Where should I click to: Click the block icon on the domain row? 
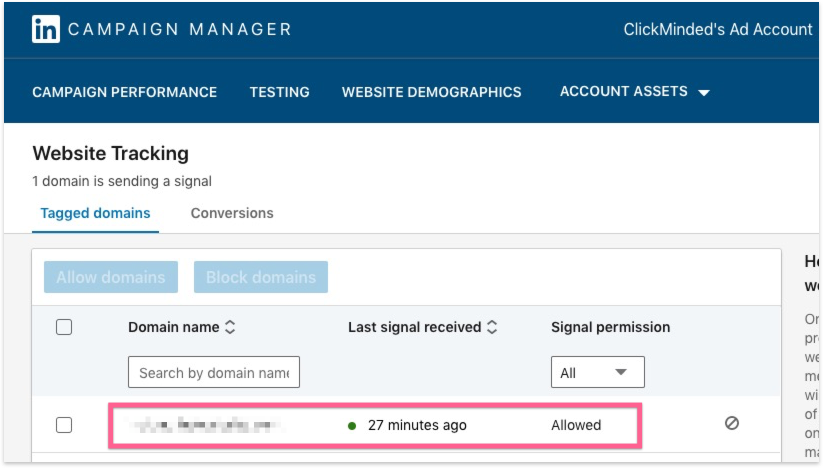point(732,424)
